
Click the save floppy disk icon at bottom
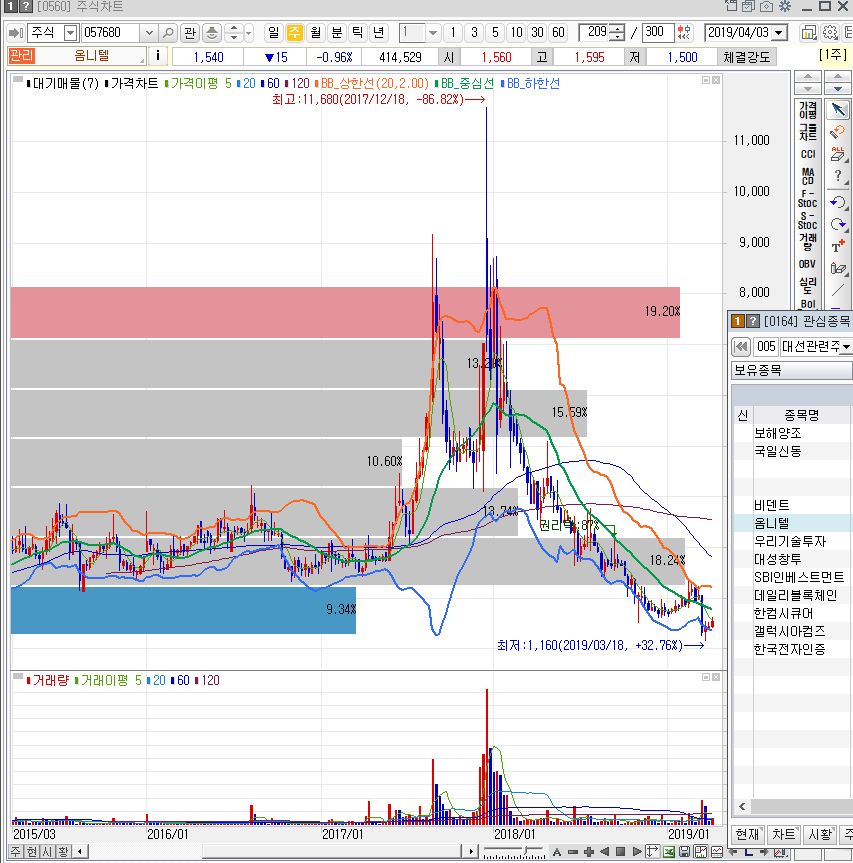coord(684,851)
